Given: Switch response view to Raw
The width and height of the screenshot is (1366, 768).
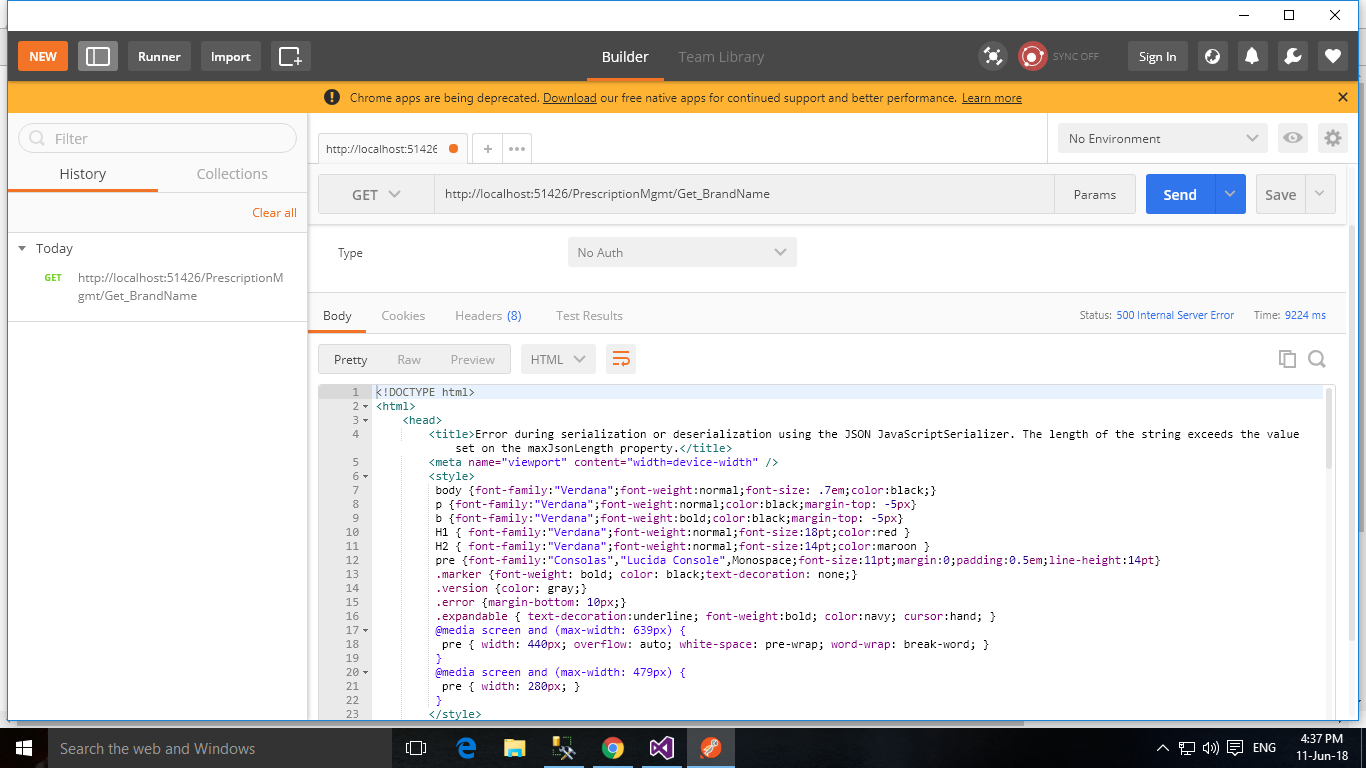Looking at the screenshot, I should tap(409, 360).
